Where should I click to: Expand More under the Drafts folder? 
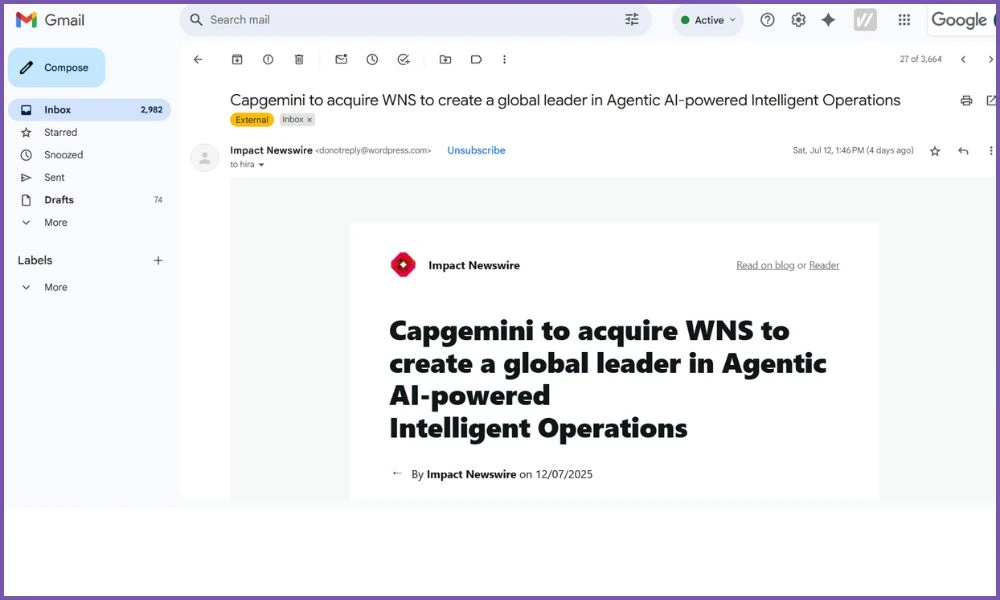click(55, 223)
